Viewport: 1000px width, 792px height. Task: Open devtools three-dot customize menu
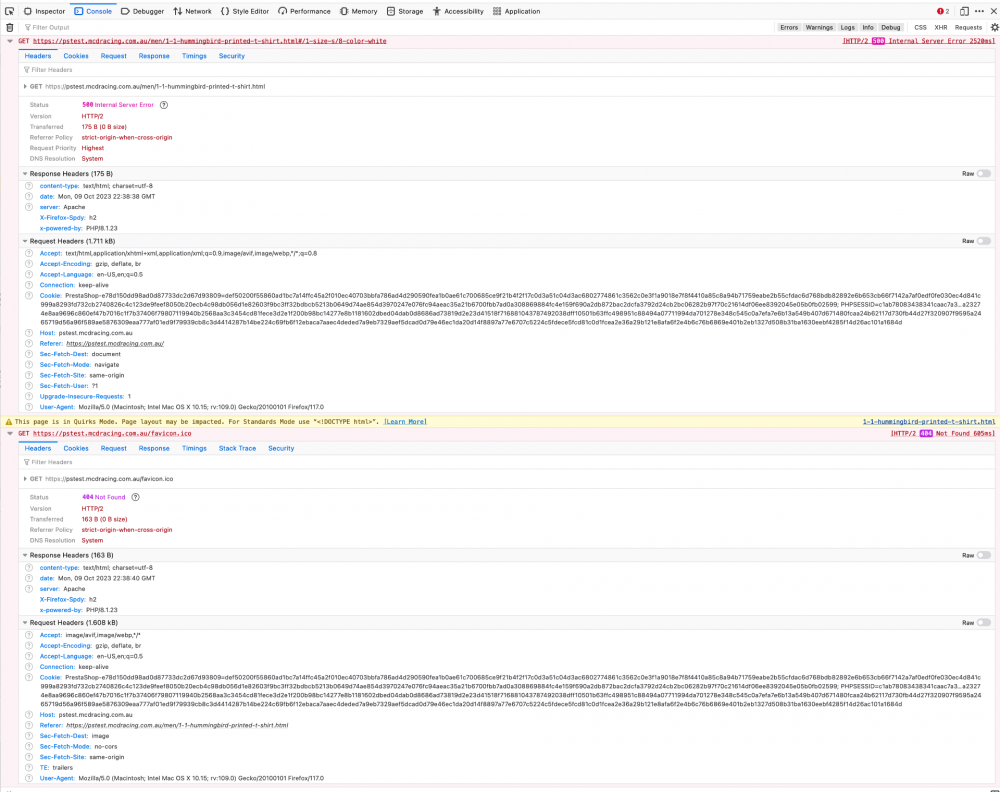click(x=980, y=11)
